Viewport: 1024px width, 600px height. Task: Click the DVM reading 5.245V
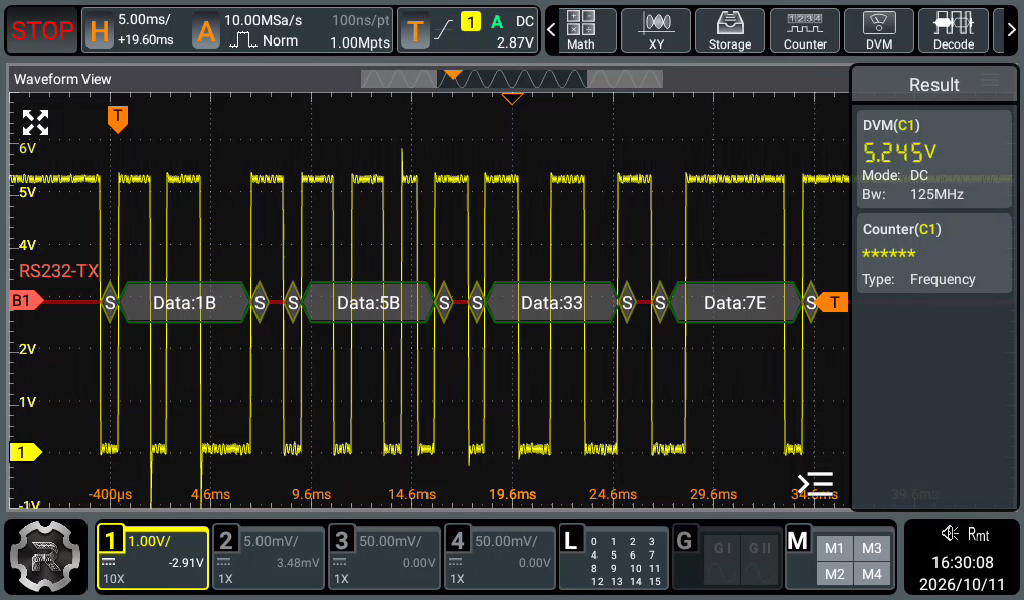pos(899,152)
